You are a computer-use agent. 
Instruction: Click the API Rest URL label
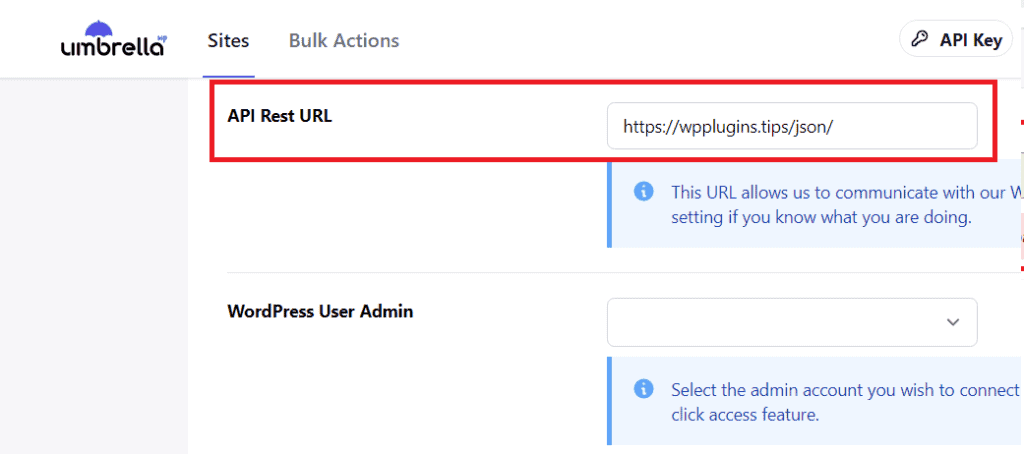280,116
